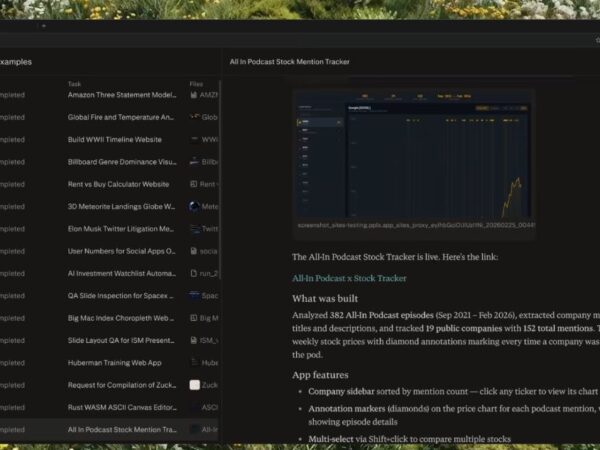
Task: Open User Numbers for Social Apps task
Action: tap(122, 251)
